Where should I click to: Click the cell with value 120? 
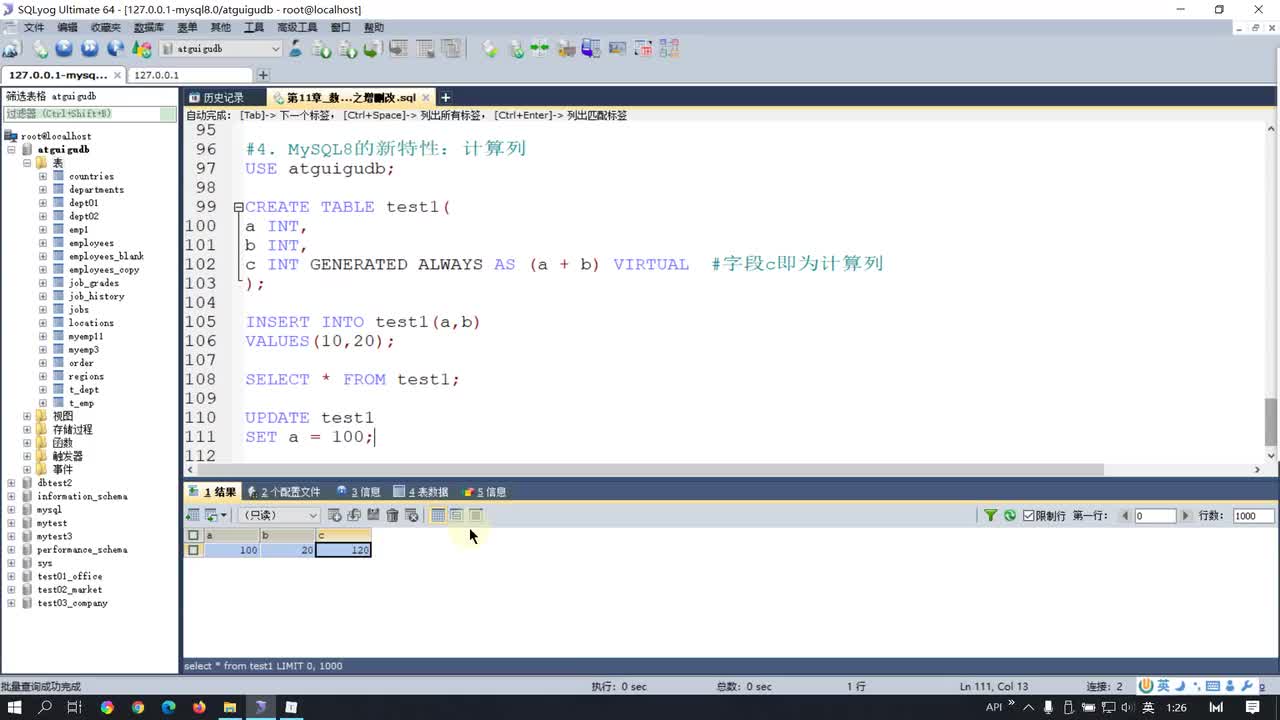tap(343, 550)
